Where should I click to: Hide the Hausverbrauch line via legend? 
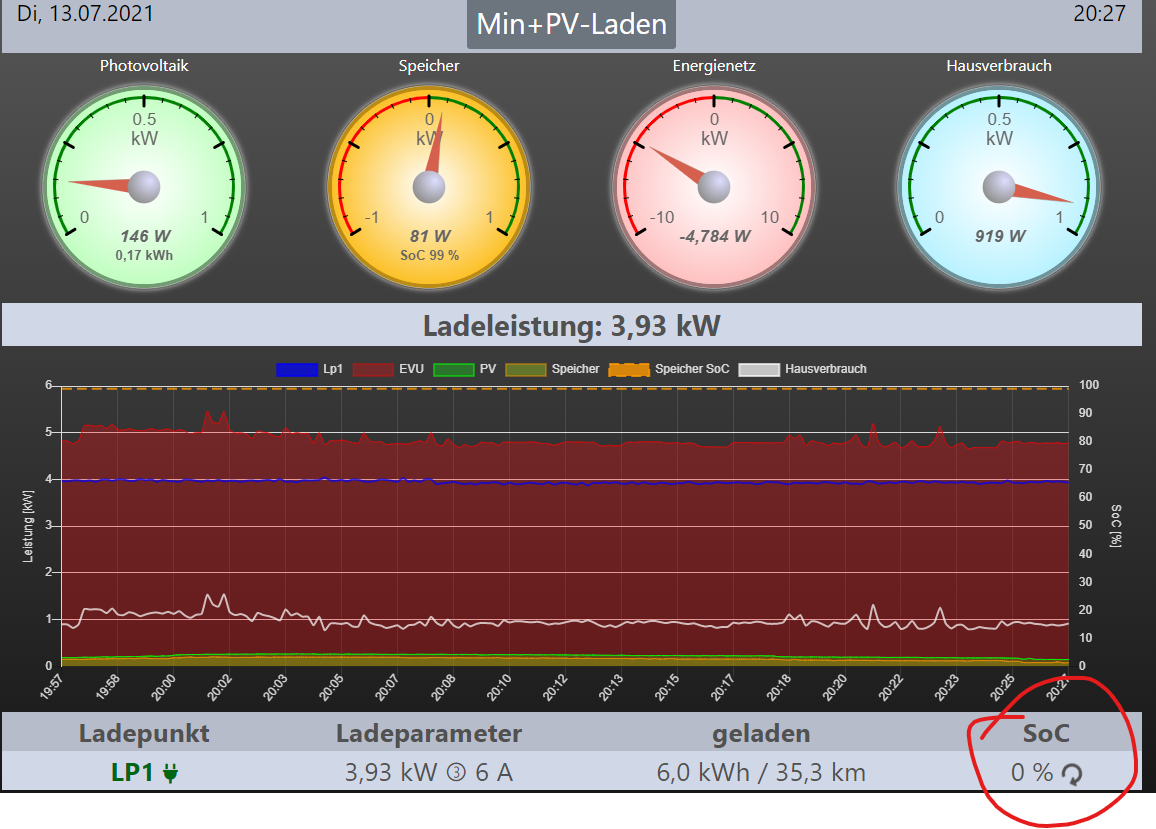tap(802, 369)
